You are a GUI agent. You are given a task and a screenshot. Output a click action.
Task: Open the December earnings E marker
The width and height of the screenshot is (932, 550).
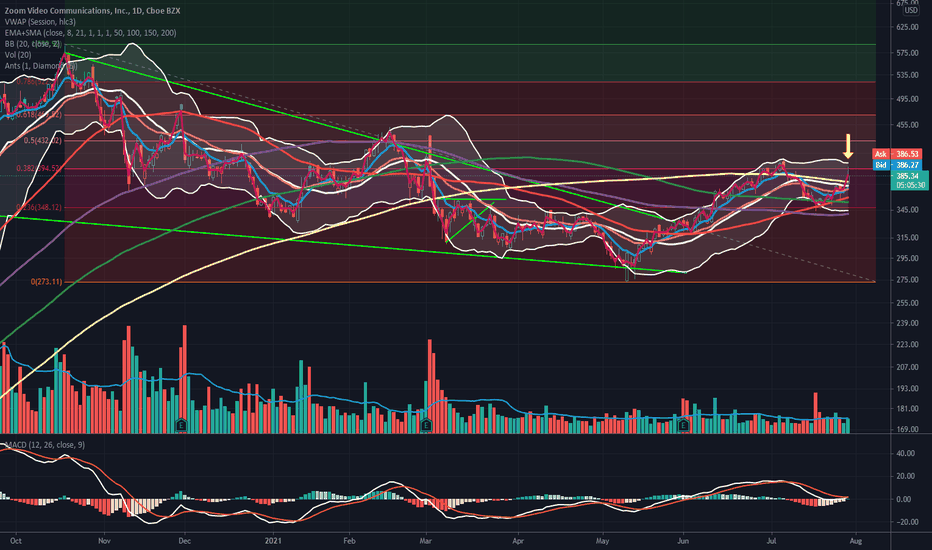coord(181,425)
